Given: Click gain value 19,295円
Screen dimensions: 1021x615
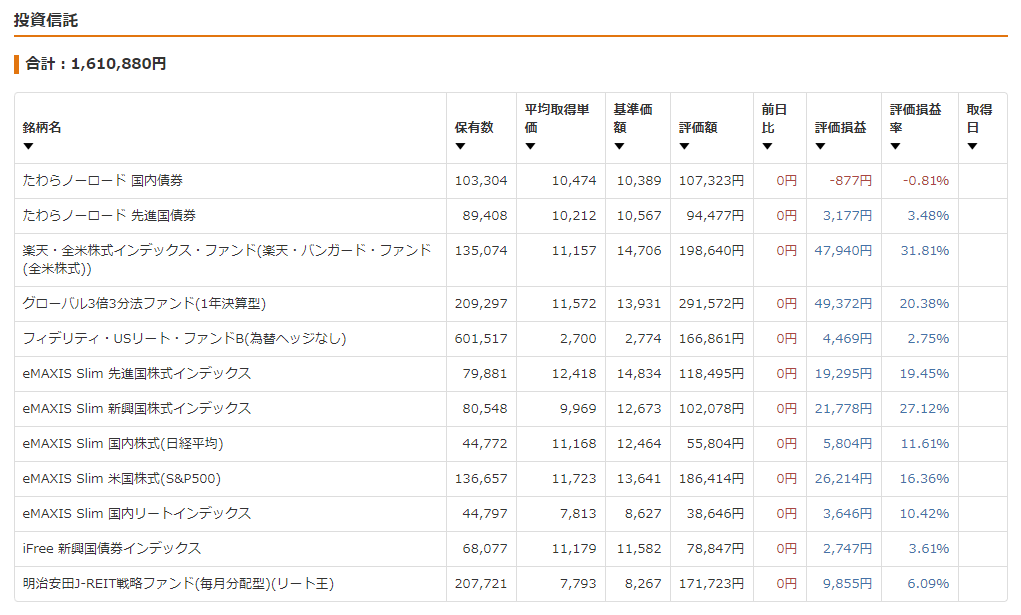Looking at the screenshot, I should 843,374.
